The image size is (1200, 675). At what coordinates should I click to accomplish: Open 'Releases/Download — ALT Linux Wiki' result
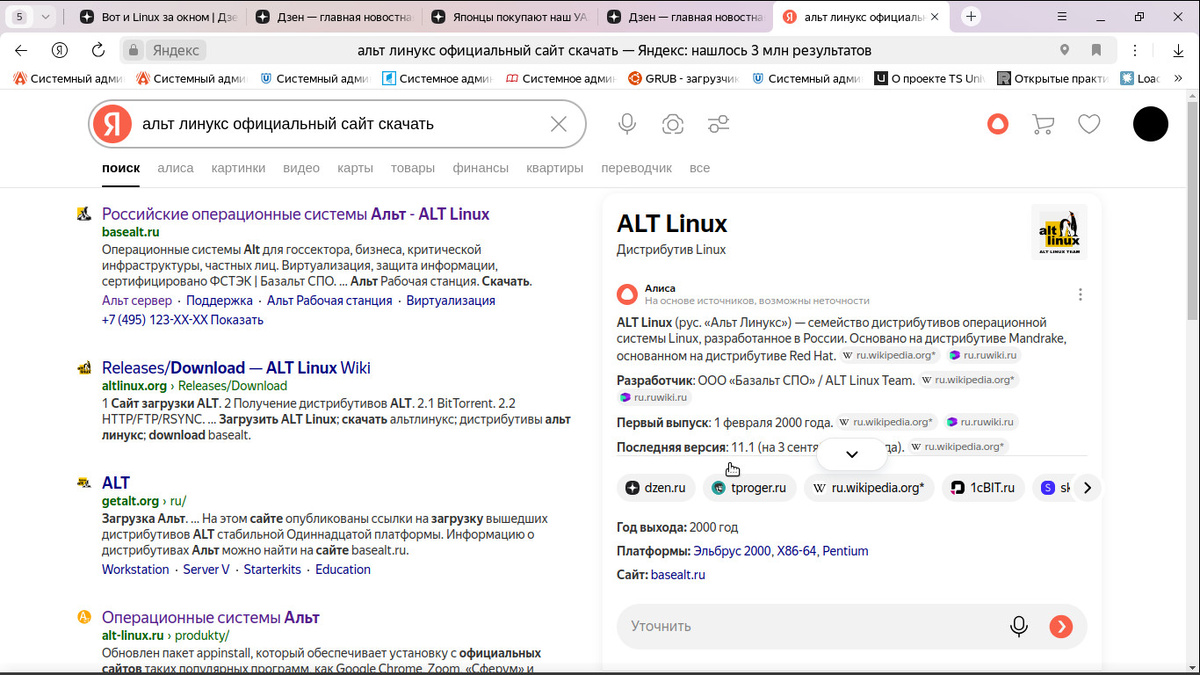(x=236, y=368)
